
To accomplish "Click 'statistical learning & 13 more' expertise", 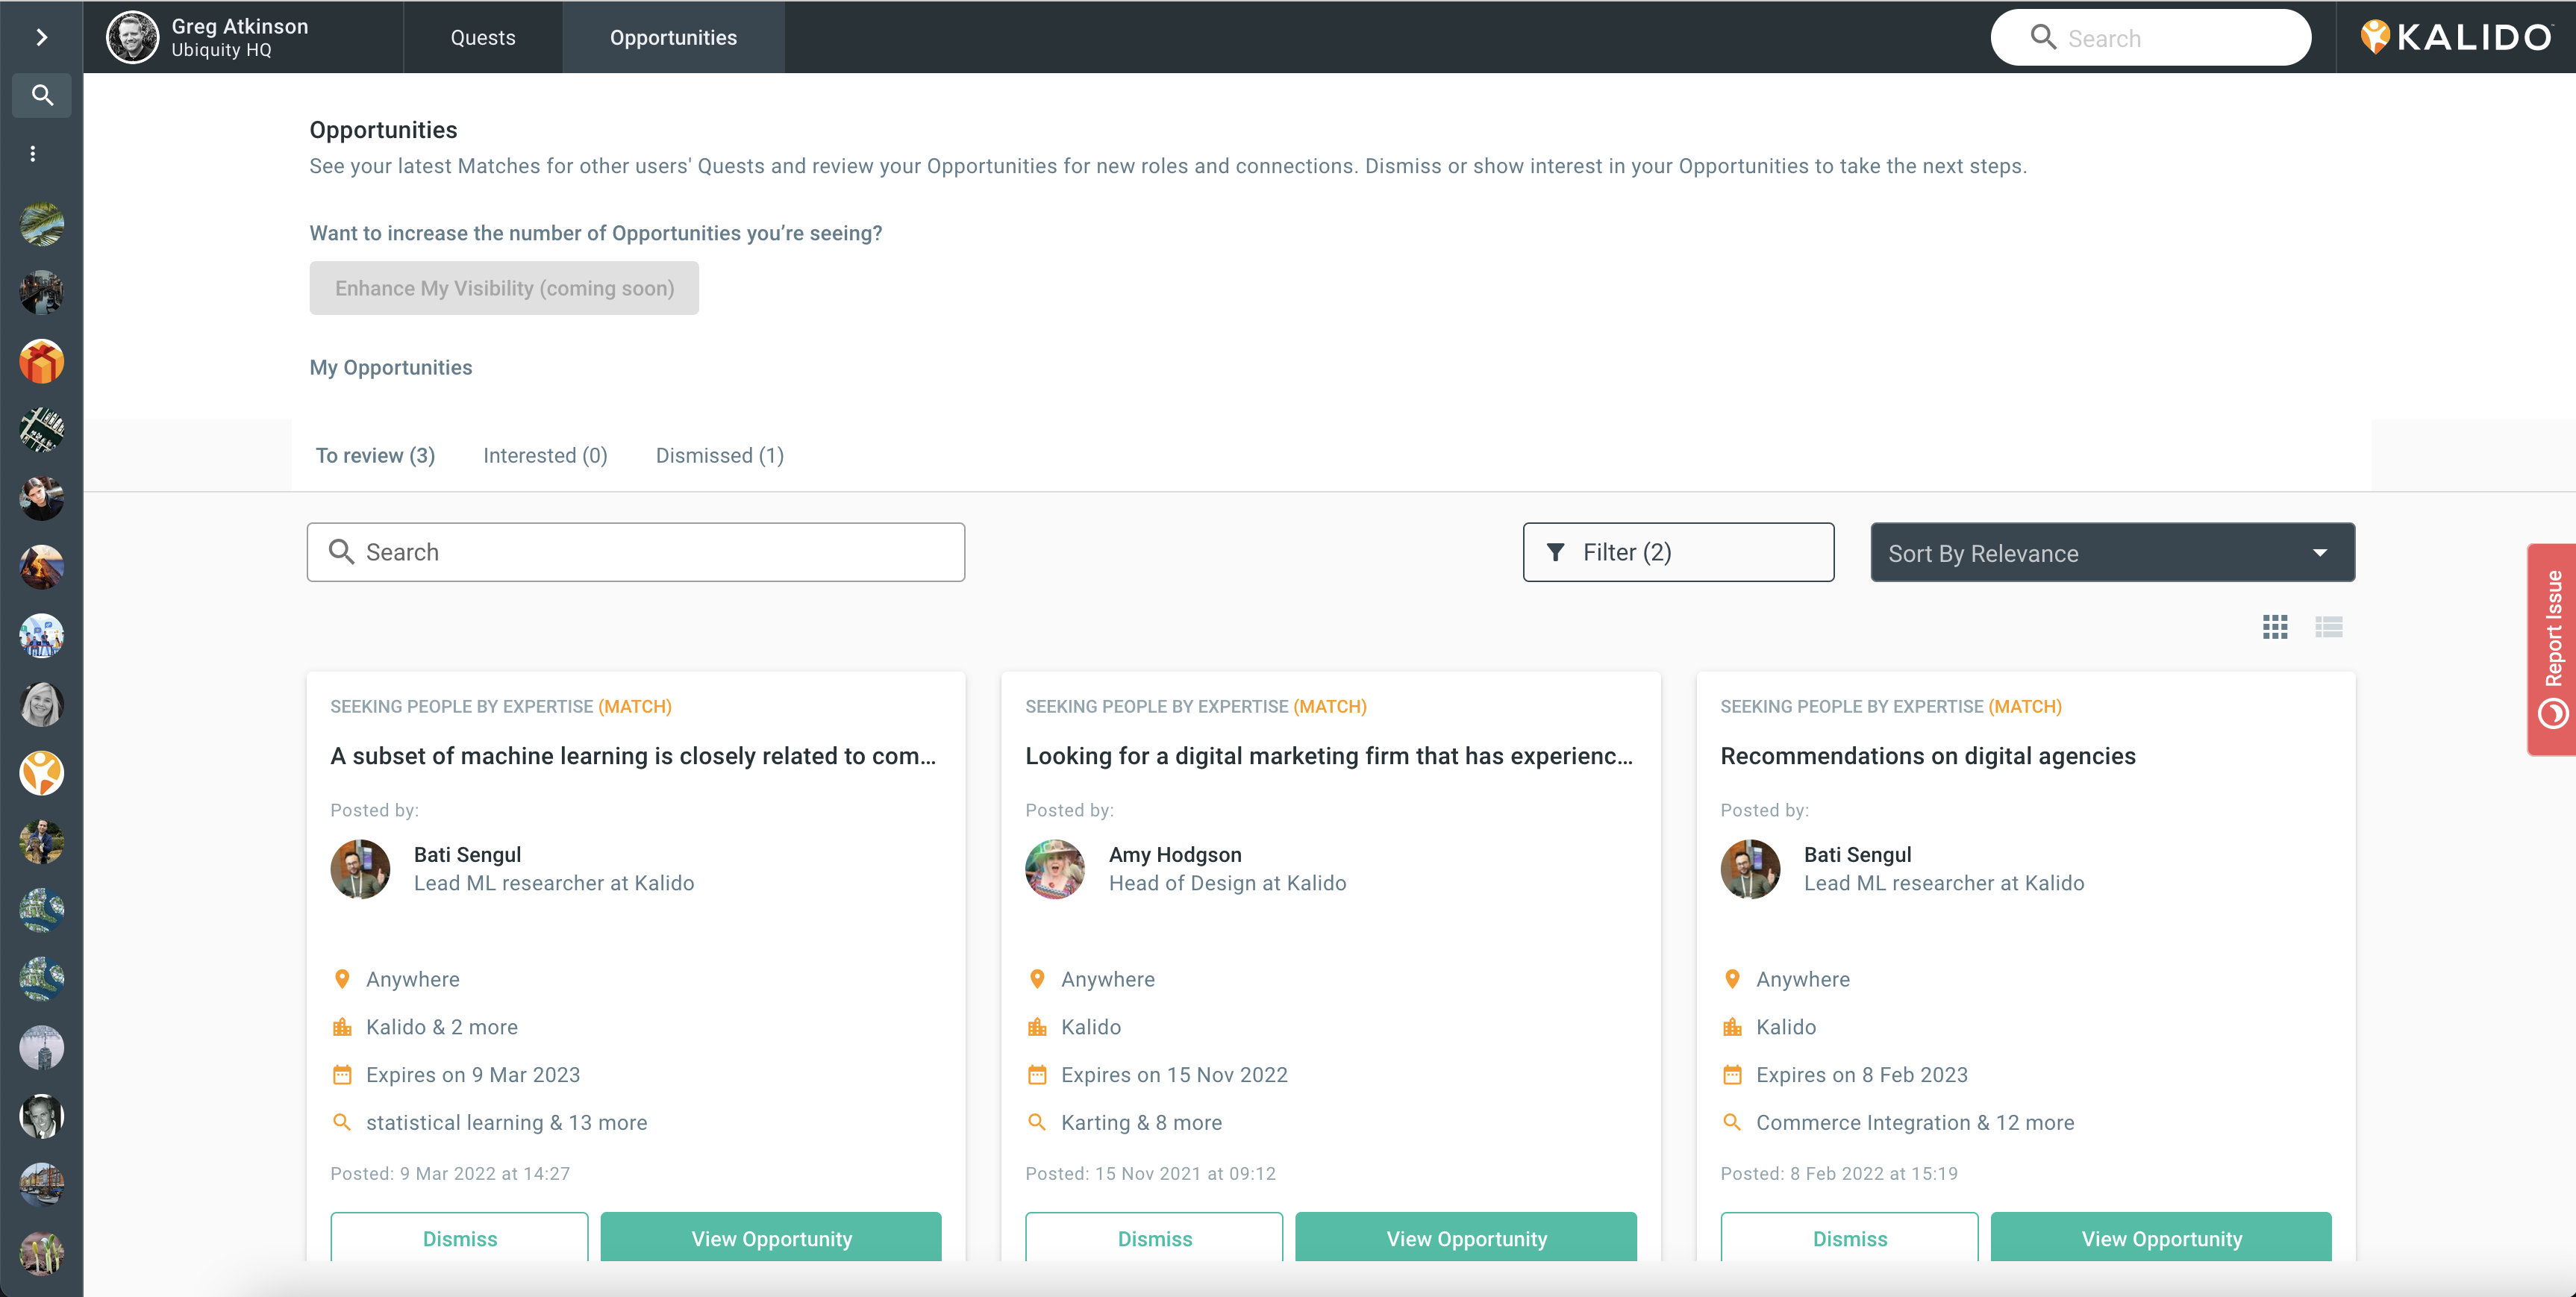I will 507,1123.
